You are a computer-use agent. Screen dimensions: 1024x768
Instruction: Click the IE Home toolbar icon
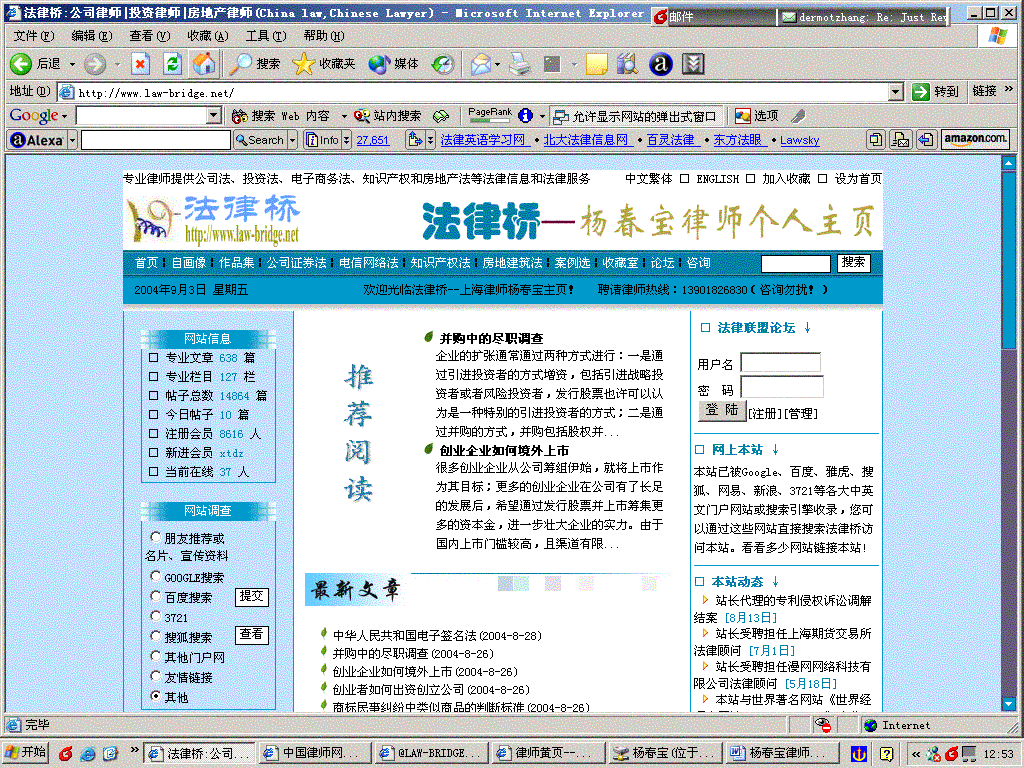(204, 64)
